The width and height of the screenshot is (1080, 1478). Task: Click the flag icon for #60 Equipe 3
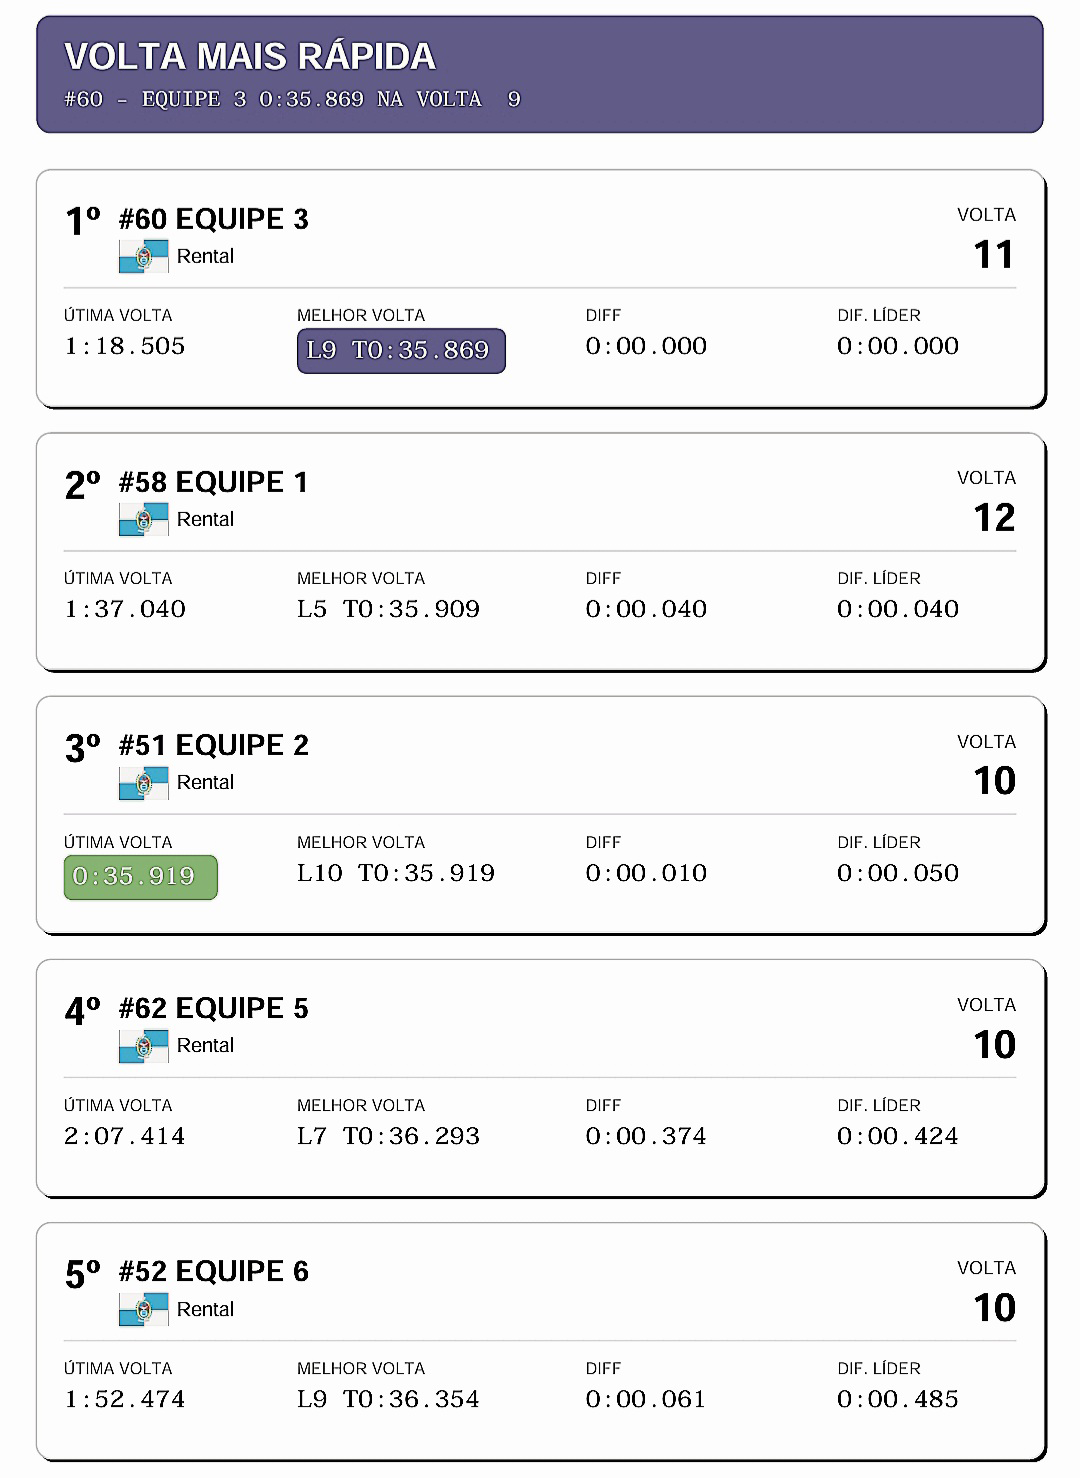pyautogui.click(x=143, y=257)
